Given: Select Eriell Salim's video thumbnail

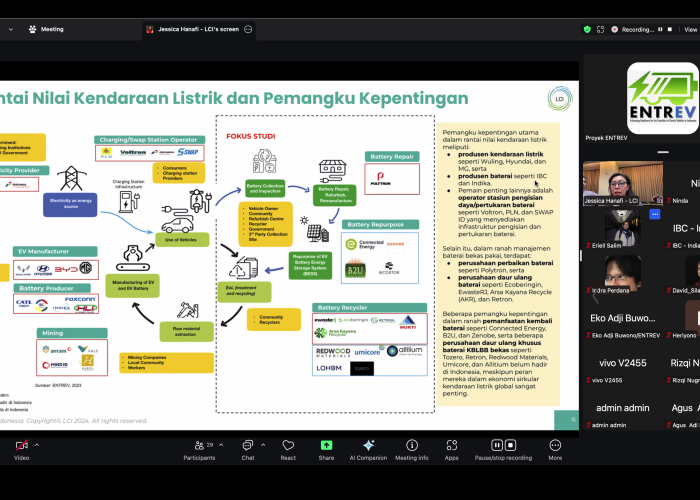Looking at the screenshot, I should (x=623, y=229).
